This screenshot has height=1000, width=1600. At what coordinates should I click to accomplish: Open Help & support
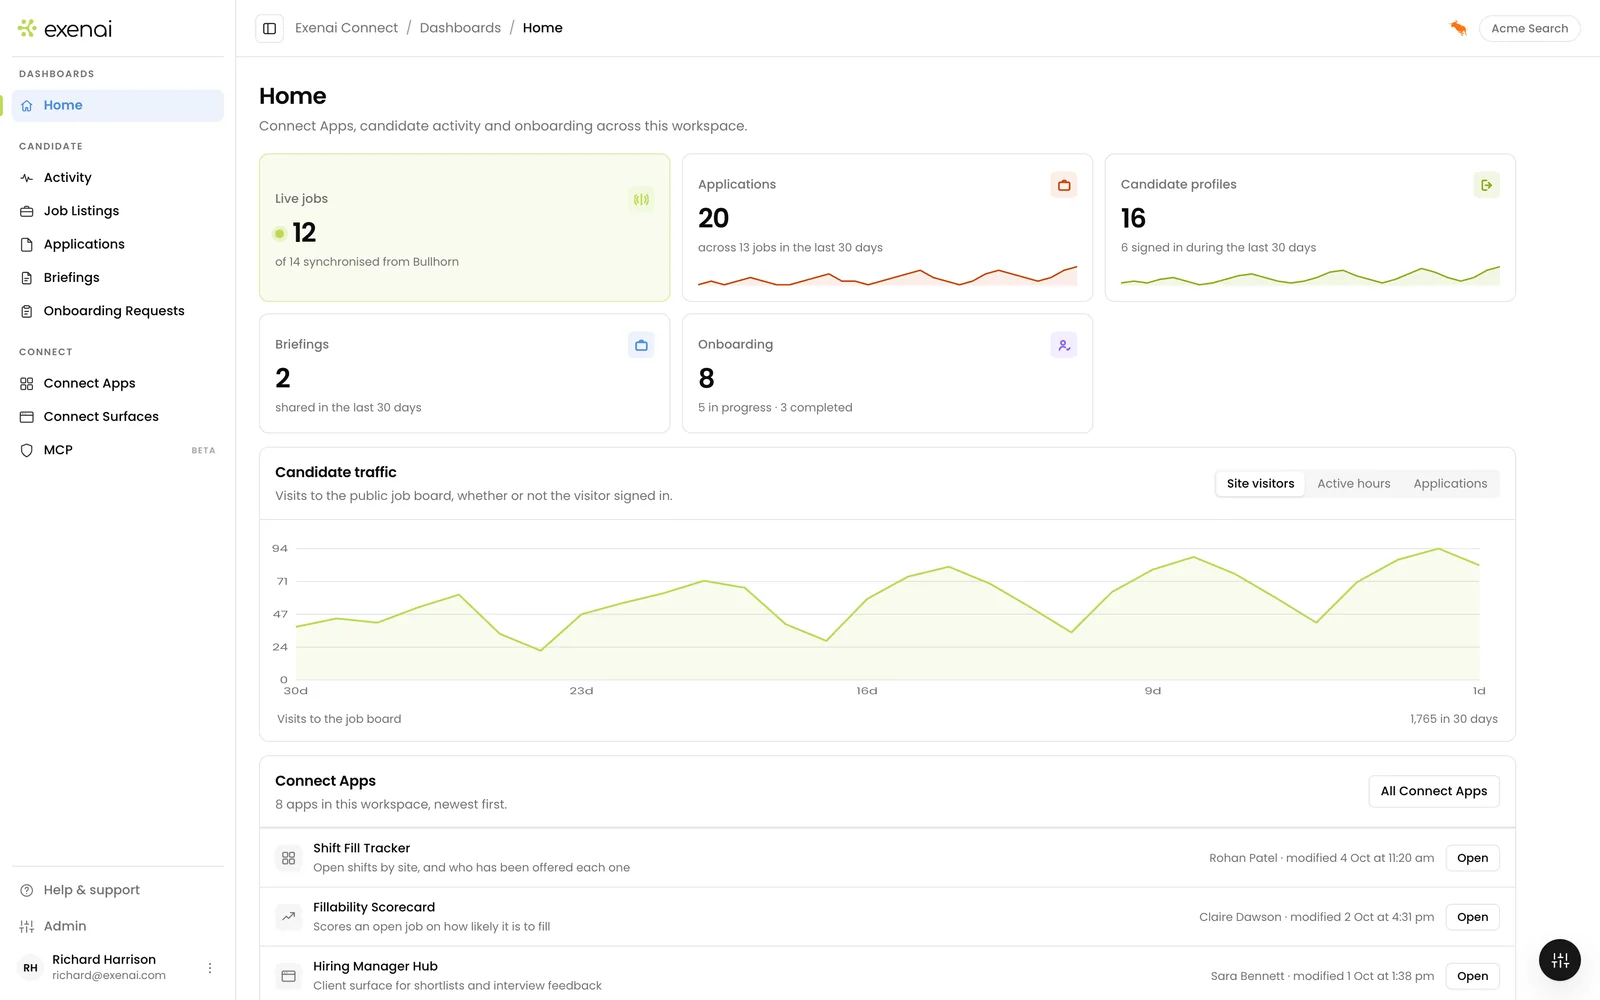[x=118, y=890]
